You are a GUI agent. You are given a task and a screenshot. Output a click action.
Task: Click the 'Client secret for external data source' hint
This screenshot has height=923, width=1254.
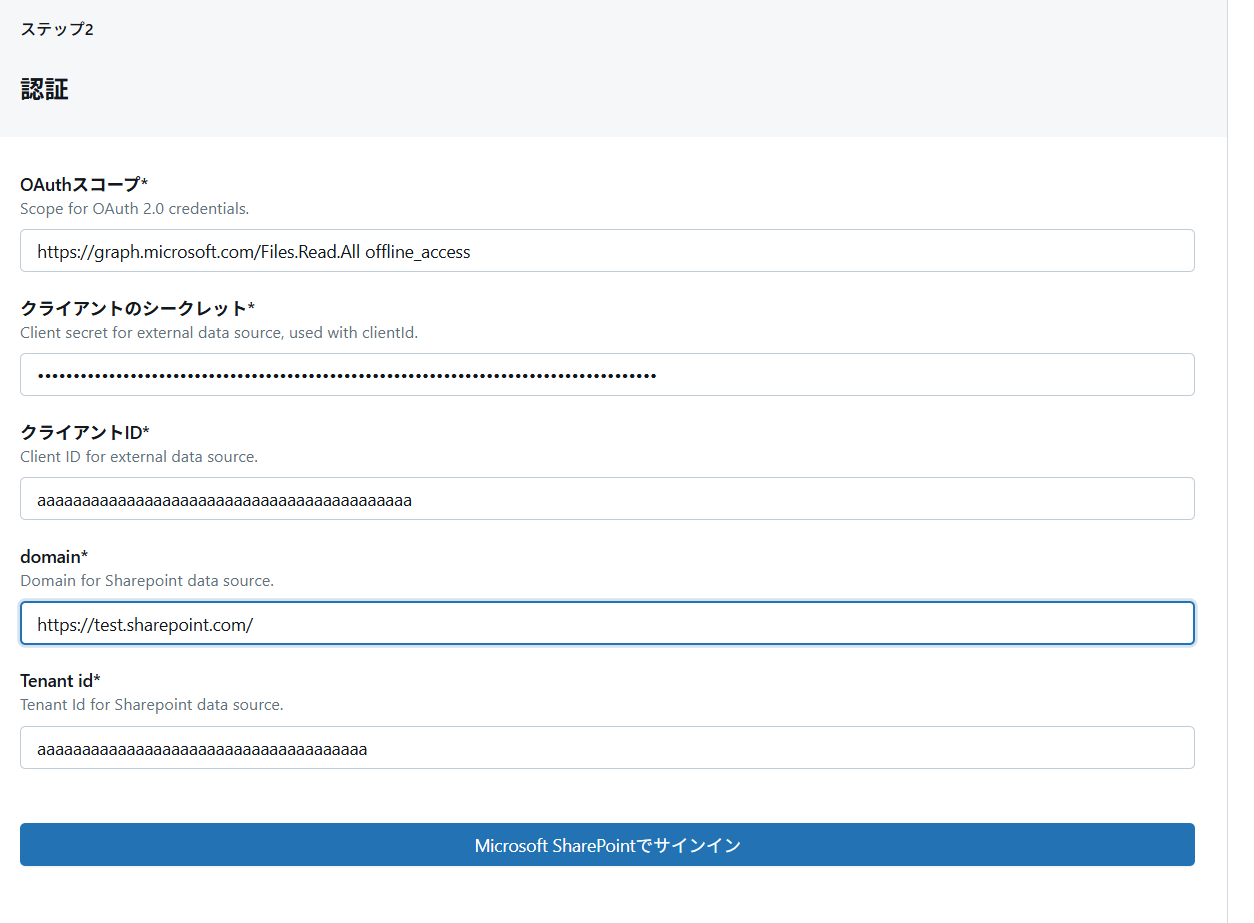219,333
